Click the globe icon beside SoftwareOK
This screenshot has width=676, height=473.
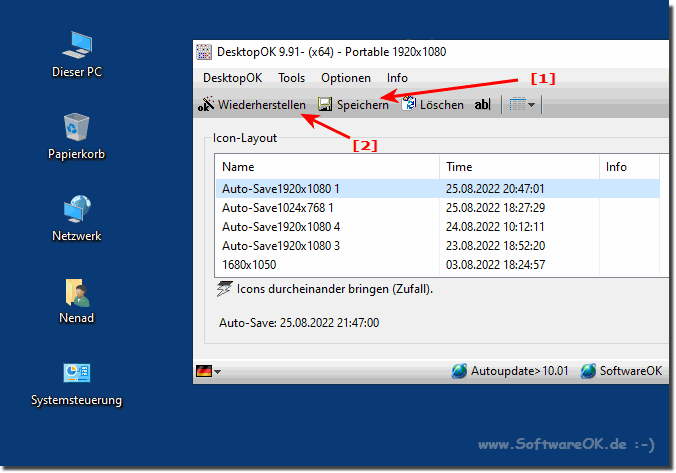coord(588,371)
